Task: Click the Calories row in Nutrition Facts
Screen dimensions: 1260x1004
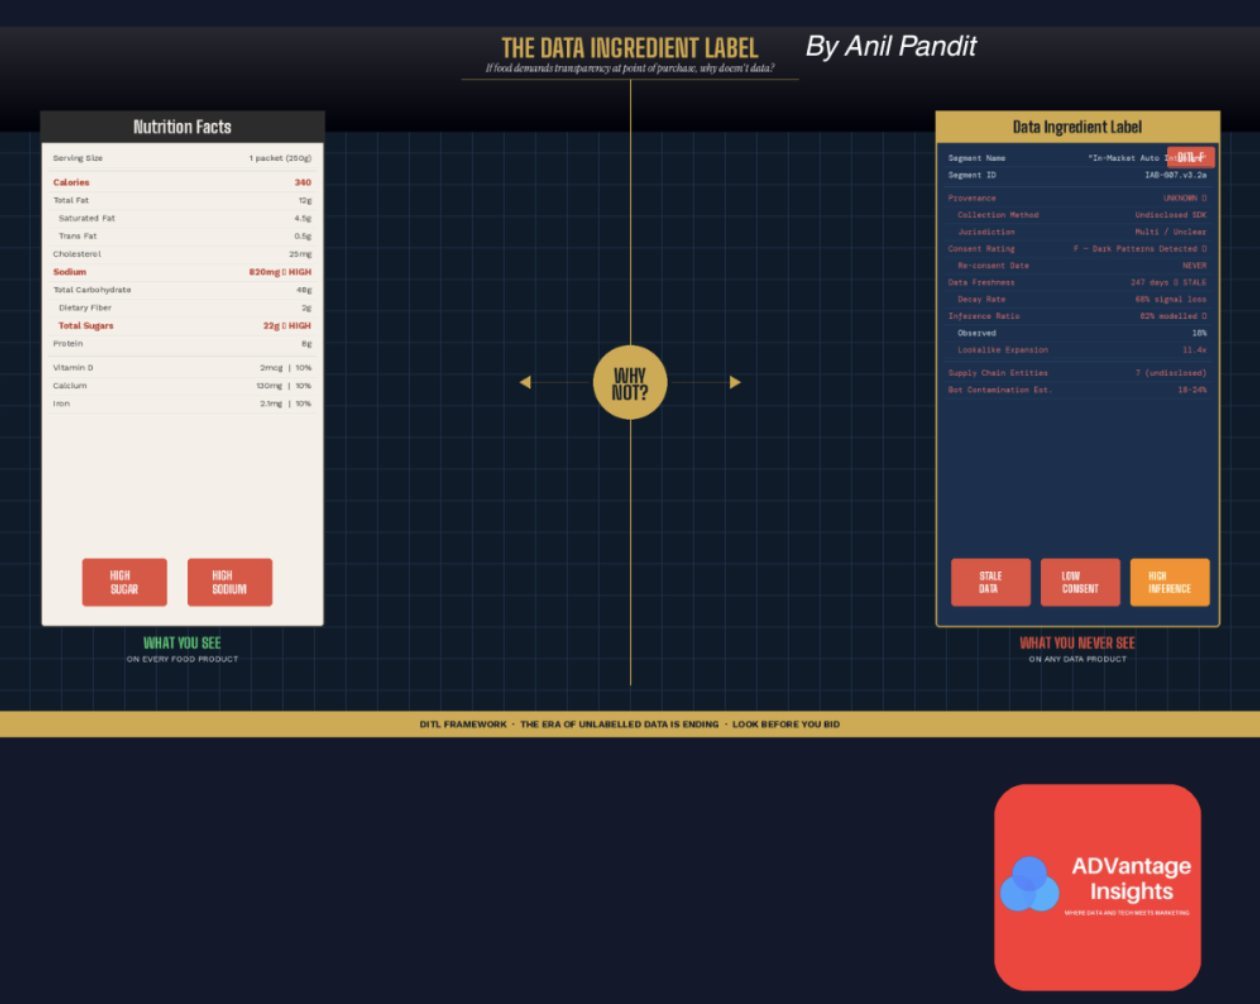Action: click(182, 182)
